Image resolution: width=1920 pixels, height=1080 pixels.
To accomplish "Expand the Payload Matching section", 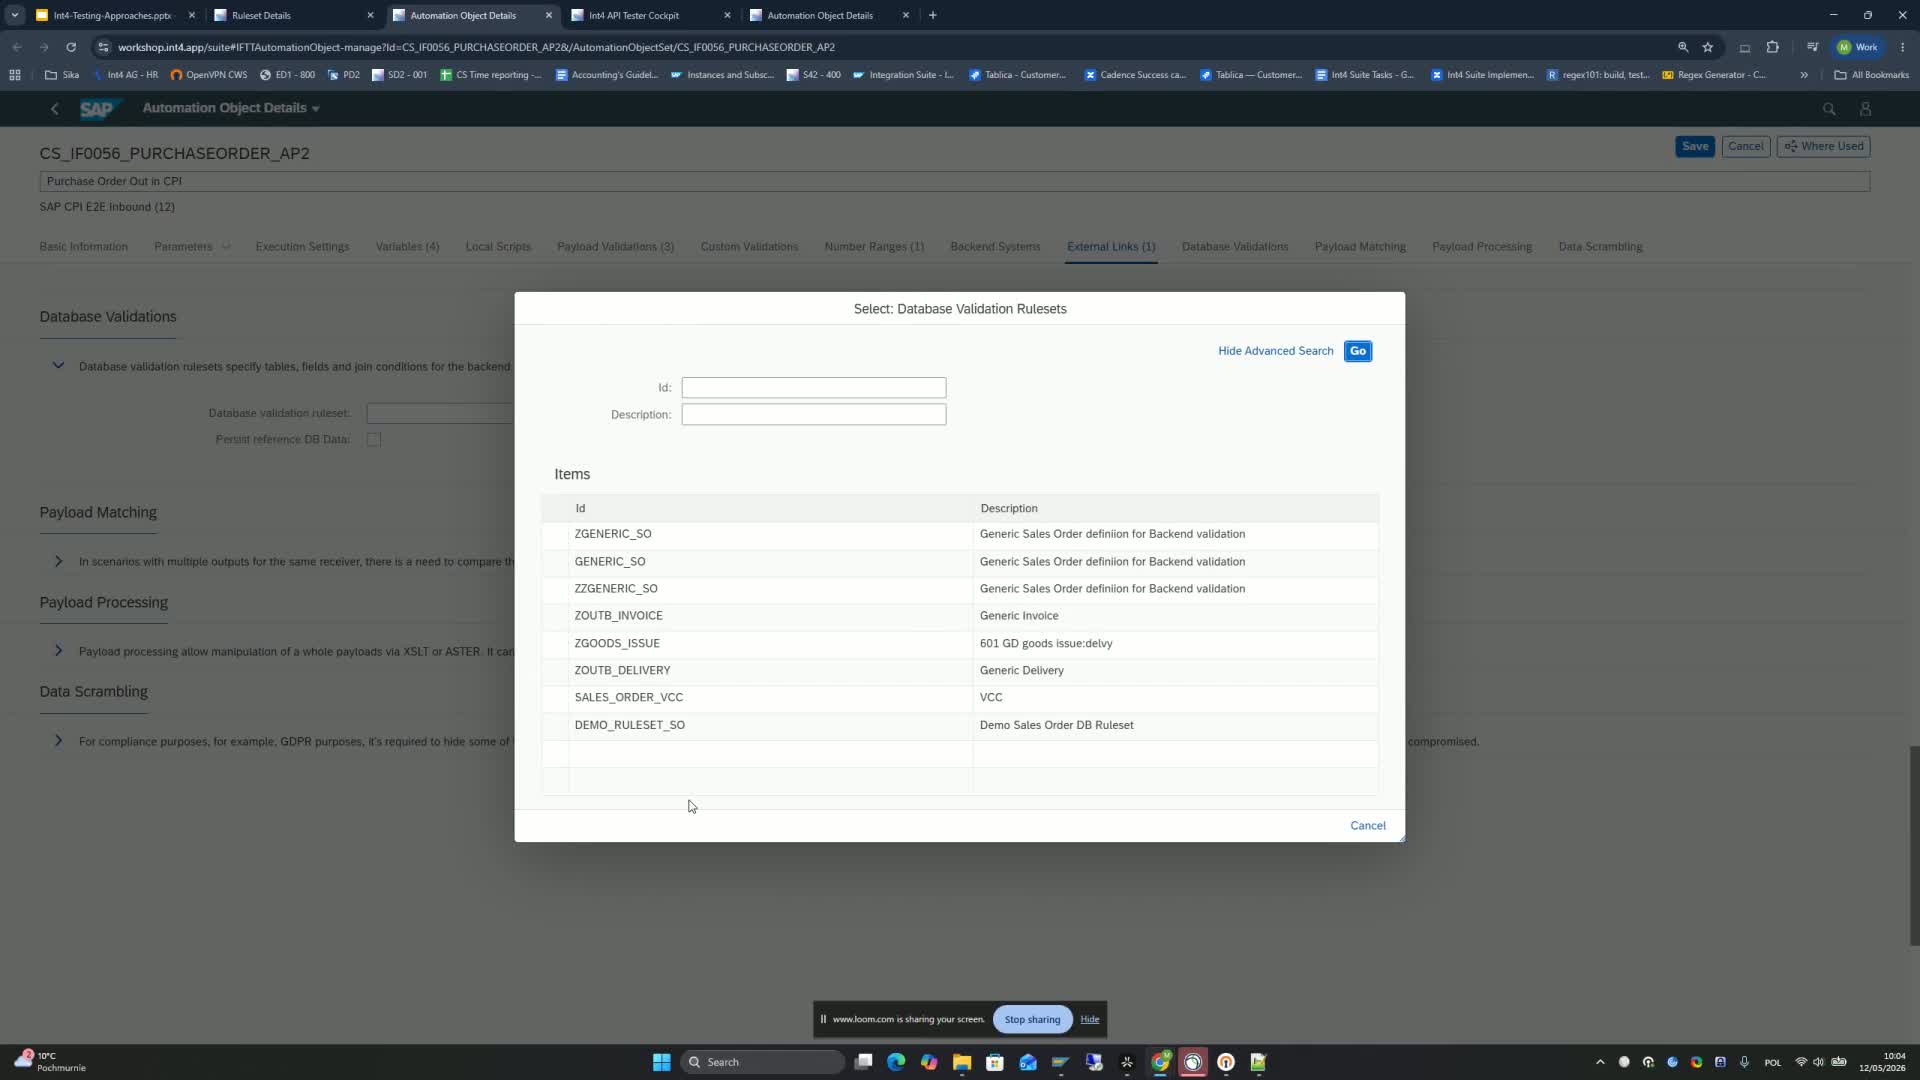I will pos(58,561).
